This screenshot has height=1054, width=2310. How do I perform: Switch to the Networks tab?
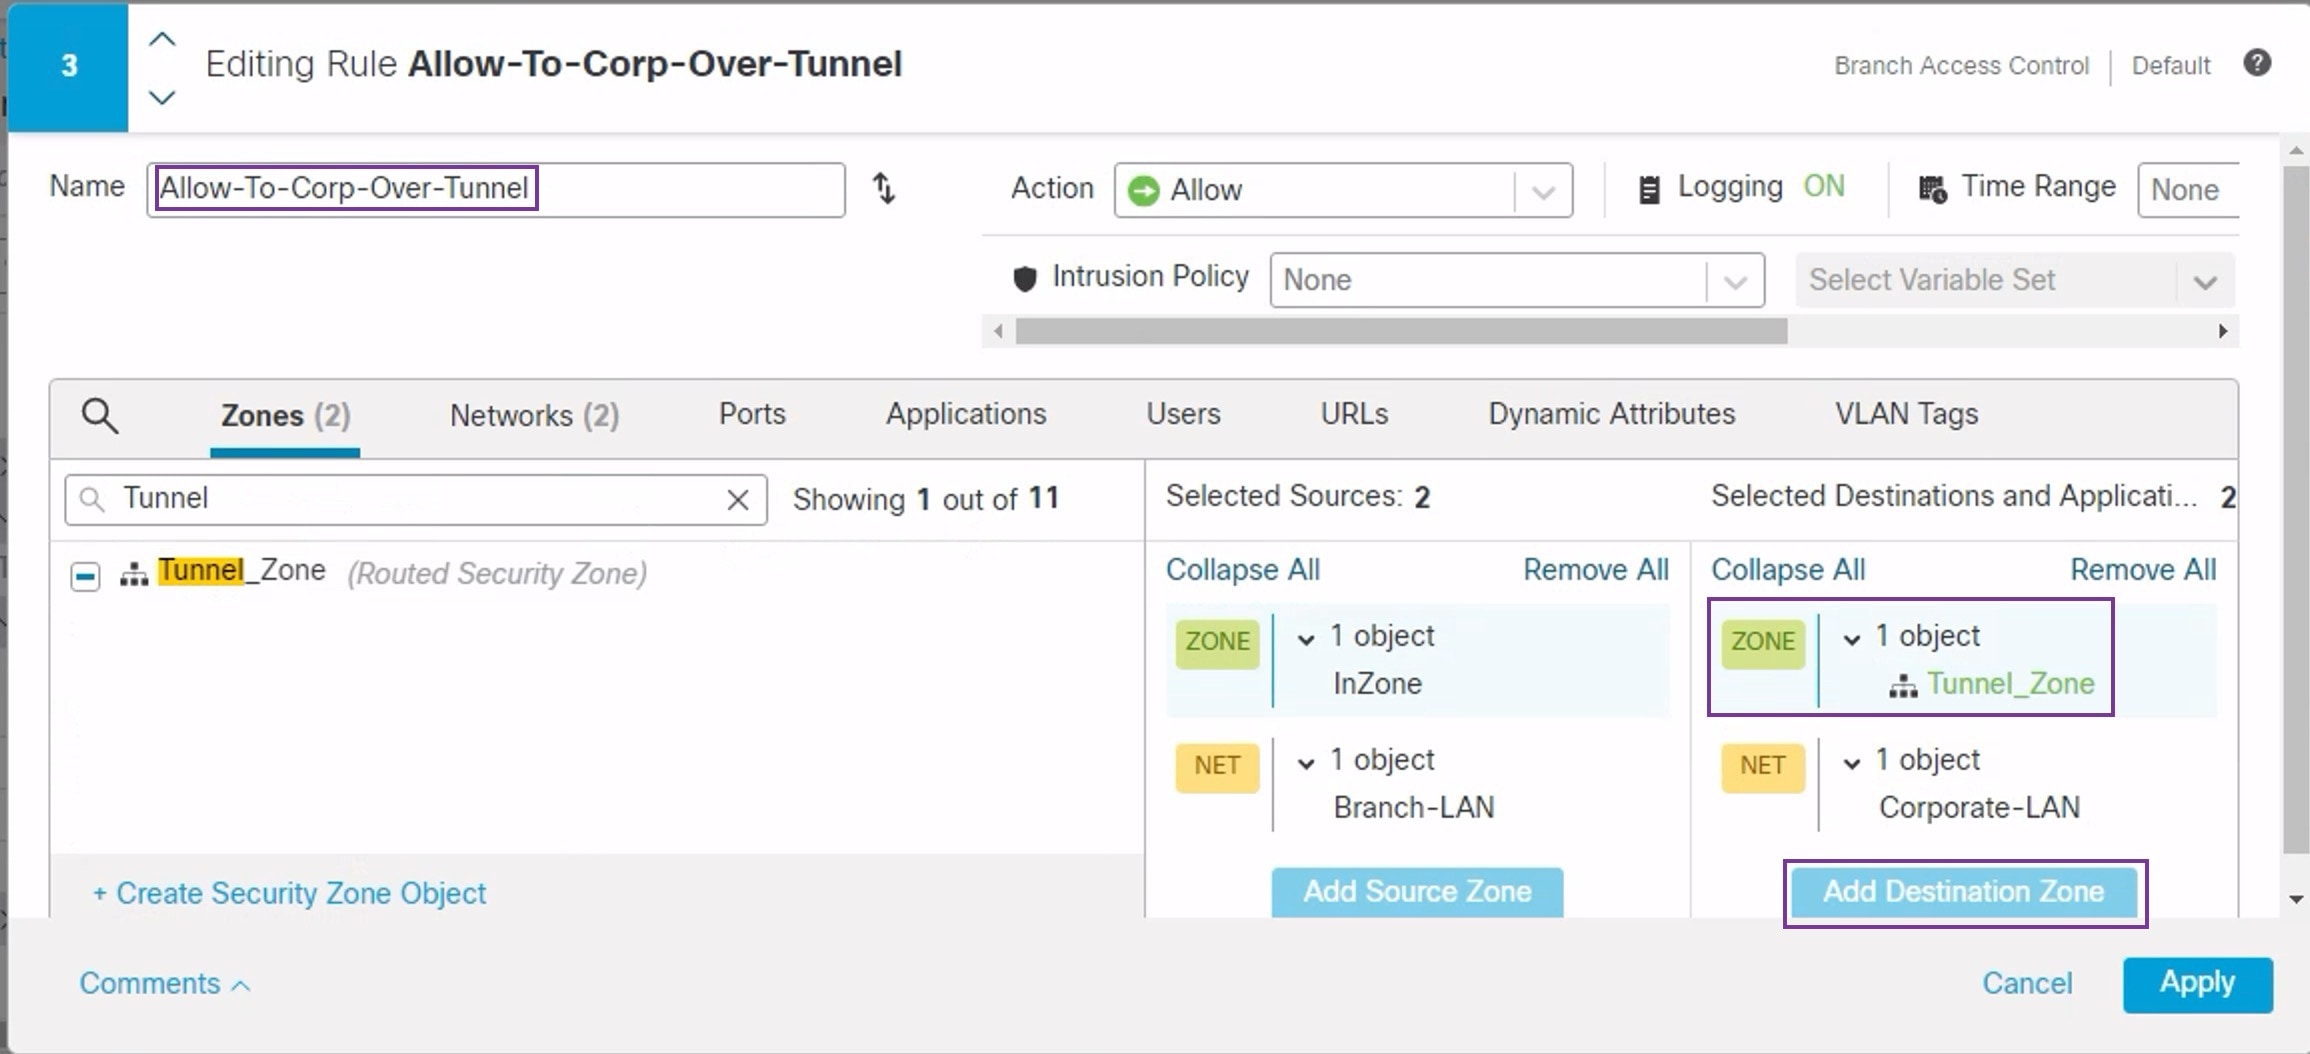[533, 415]
